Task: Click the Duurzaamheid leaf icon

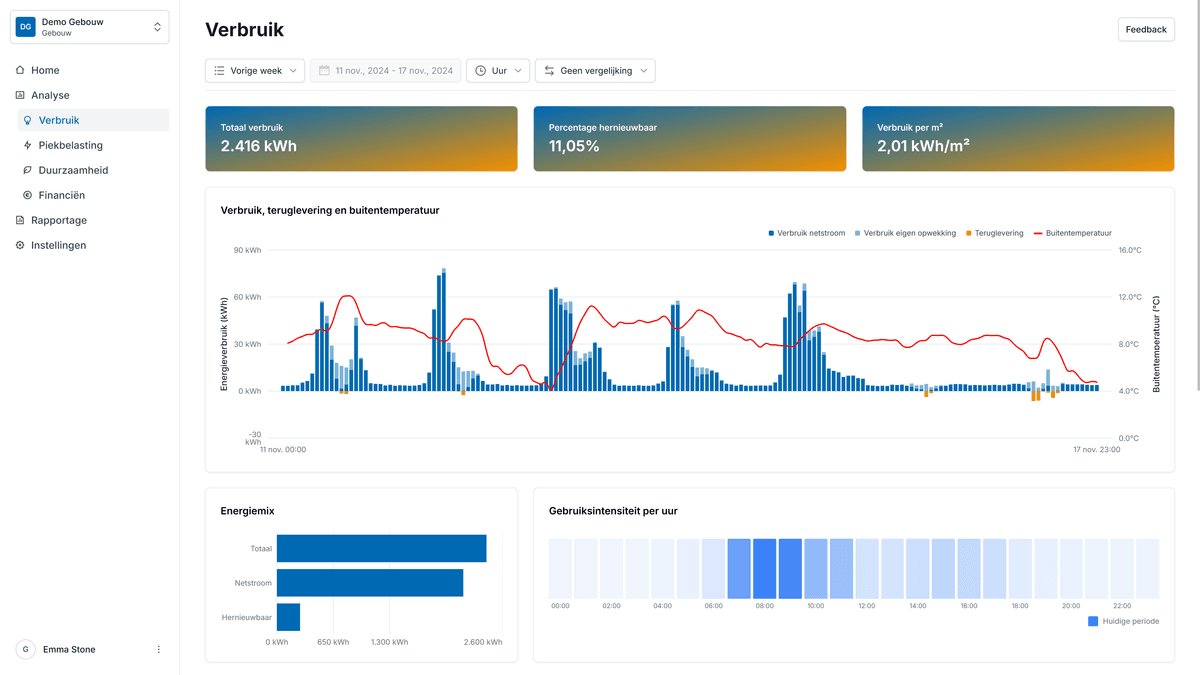Action: 28,170
